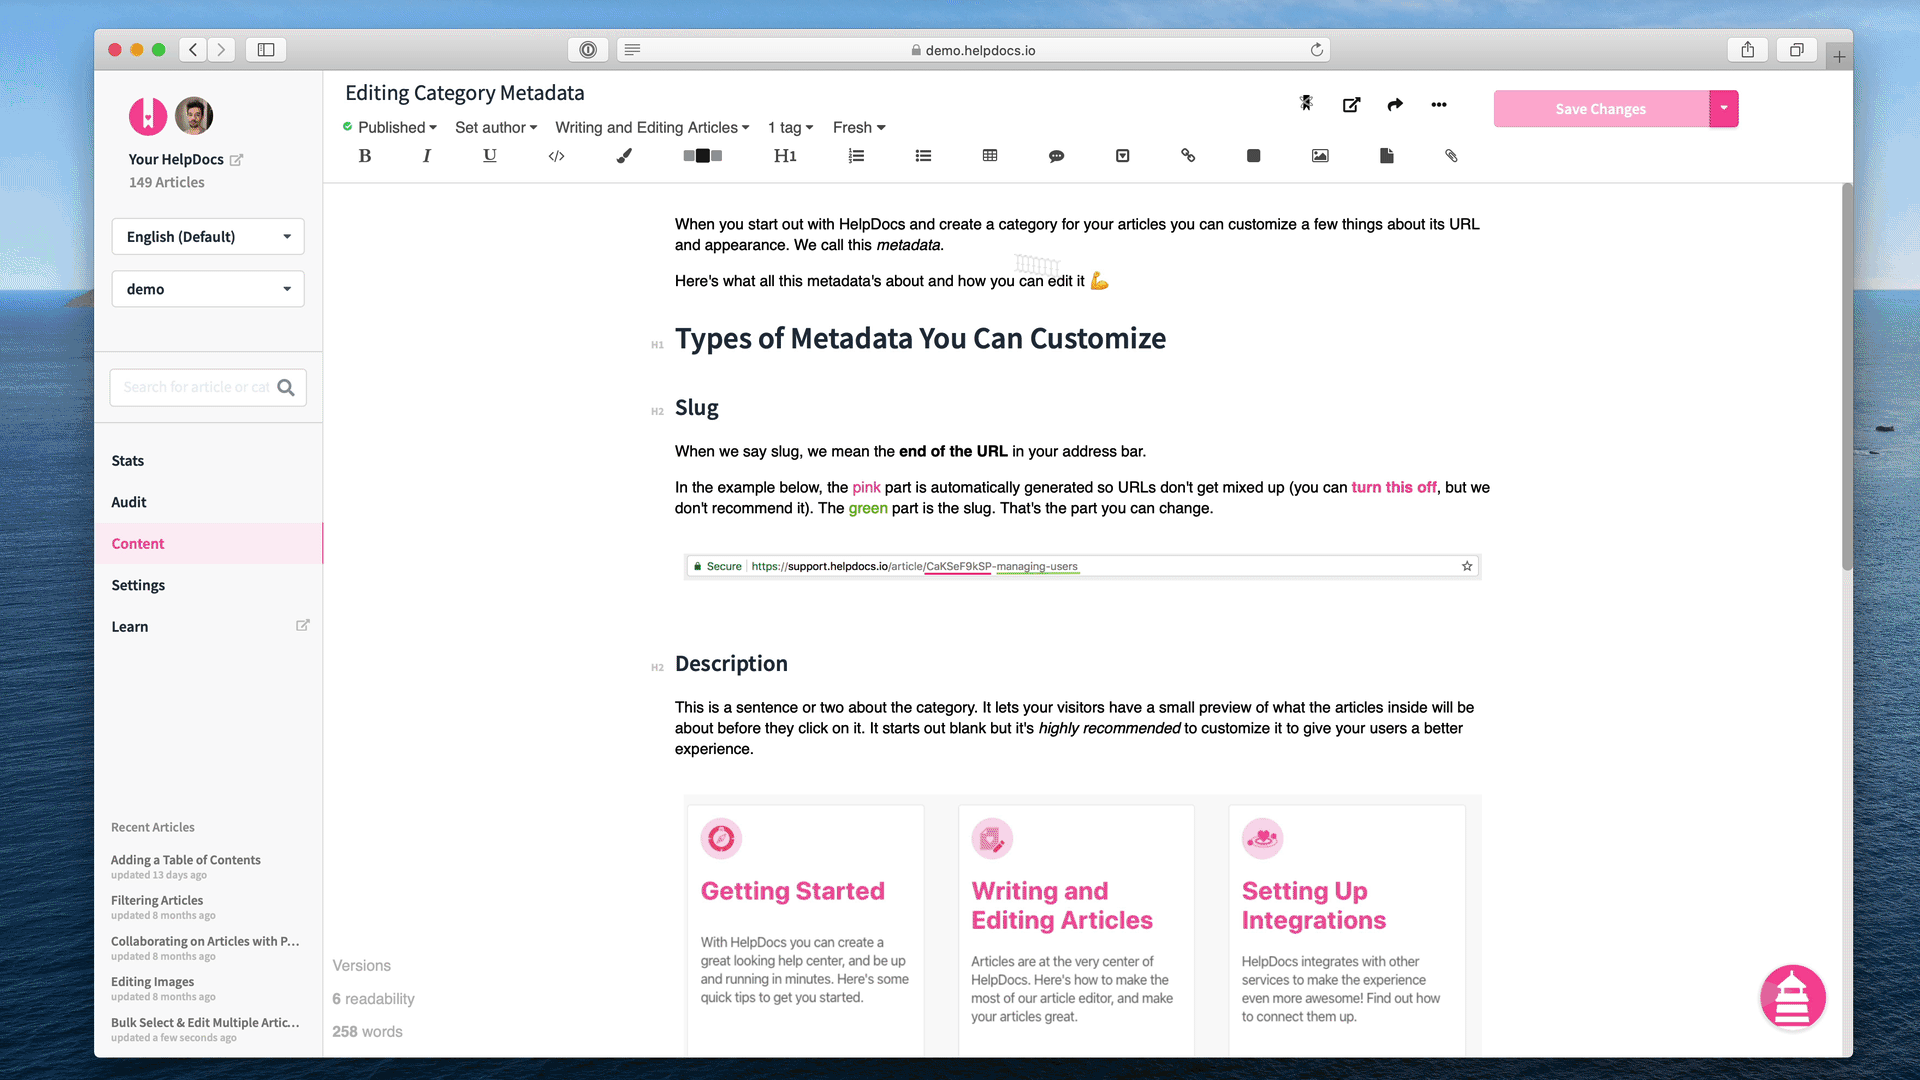1920x1080 pixels.
Task: Open the Fresh status dropdown
Action: click(x=859, y=127)
